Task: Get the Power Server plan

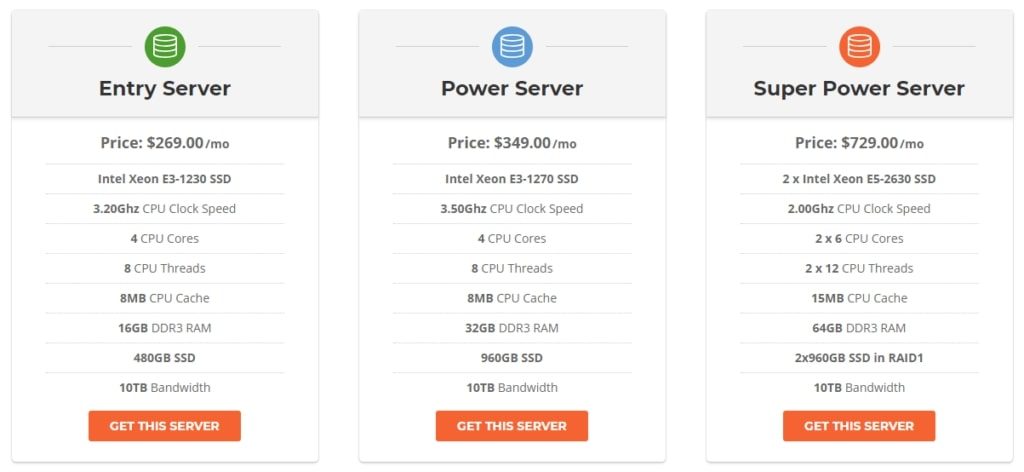Action: pyautogui.click(x=512, y=426)
